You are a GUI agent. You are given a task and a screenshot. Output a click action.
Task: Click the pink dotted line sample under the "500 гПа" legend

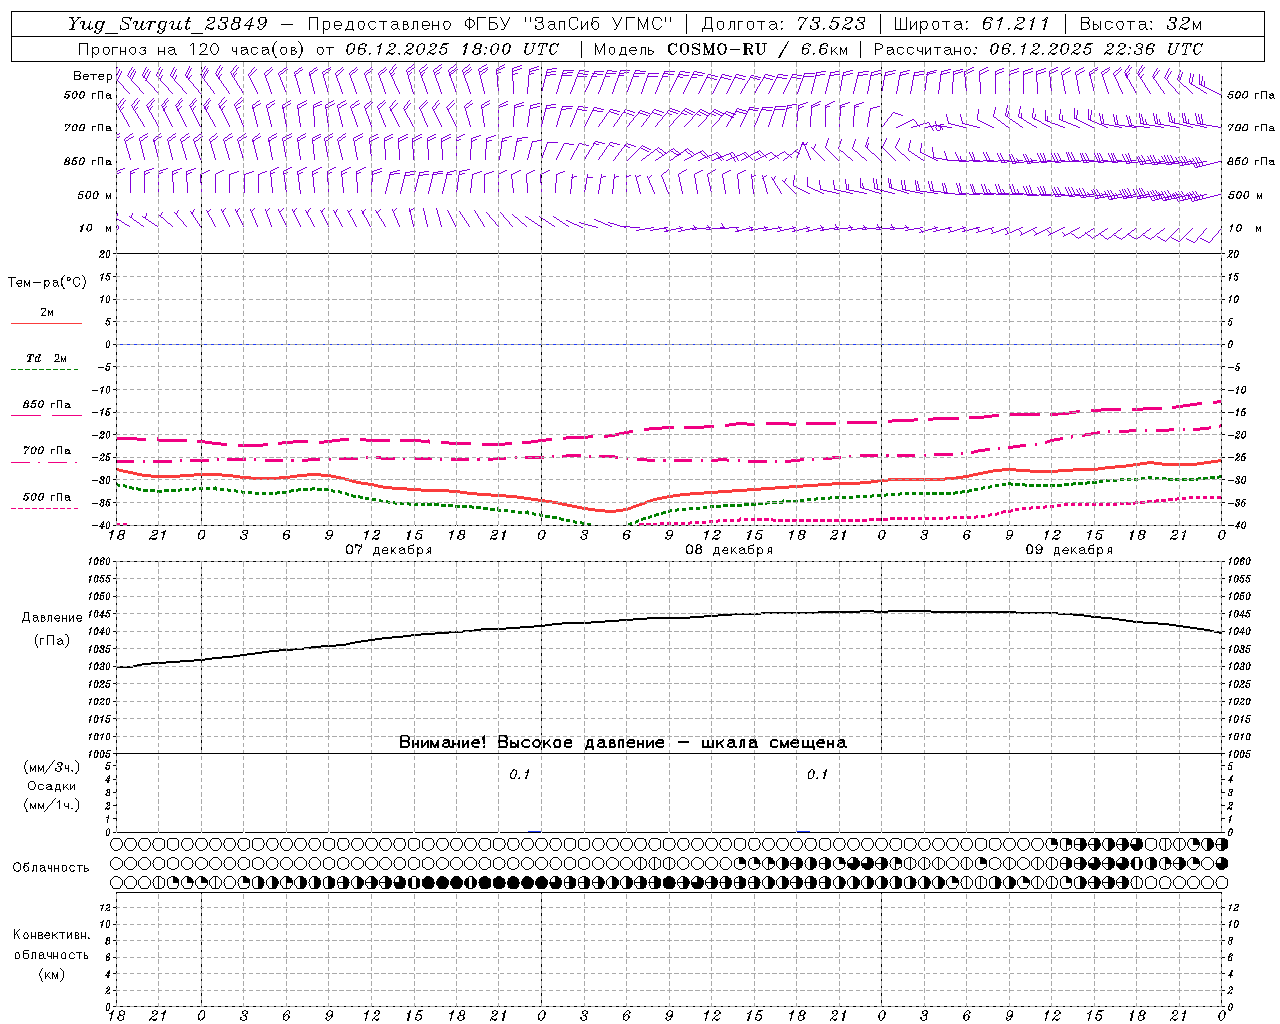pos(44,508)
